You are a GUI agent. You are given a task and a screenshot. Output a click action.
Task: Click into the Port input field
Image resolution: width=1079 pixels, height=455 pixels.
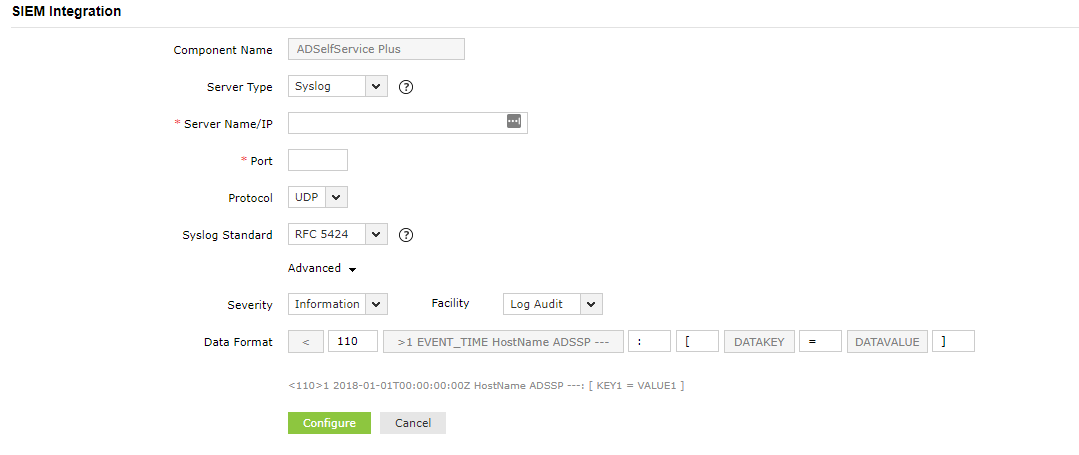coord(317,160)
